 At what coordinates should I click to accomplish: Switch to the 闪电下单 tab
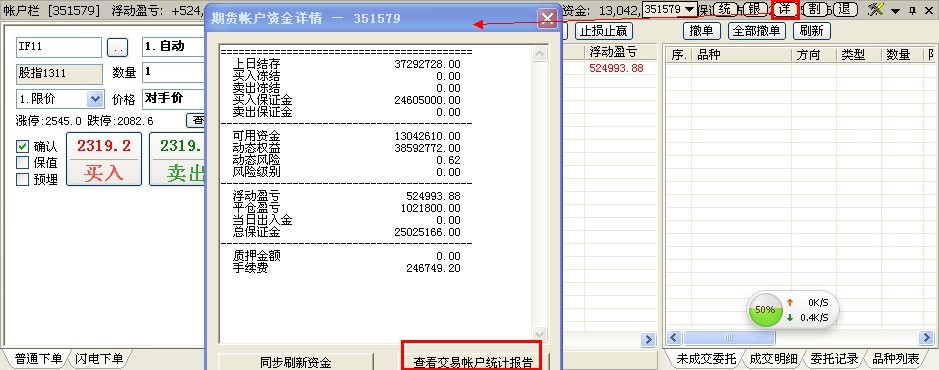(x=99, y=359)
